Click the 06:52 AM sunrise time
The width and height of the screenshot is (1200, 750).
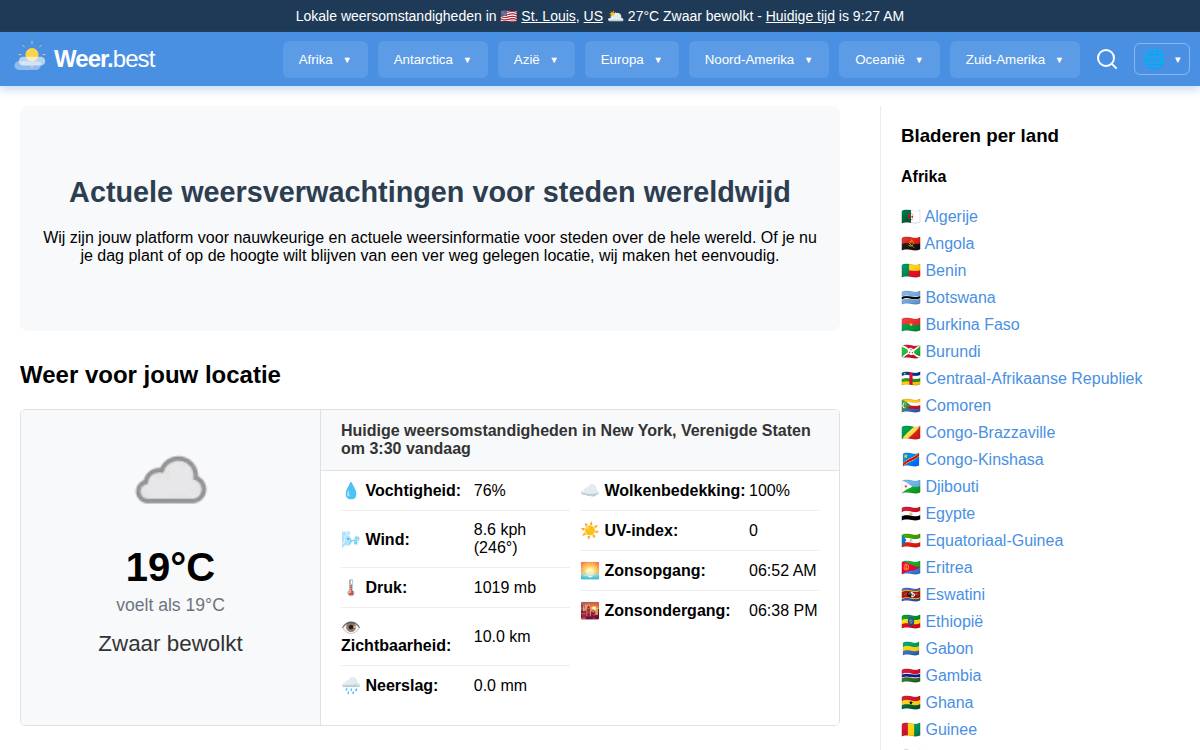click(x=783, y=571)
